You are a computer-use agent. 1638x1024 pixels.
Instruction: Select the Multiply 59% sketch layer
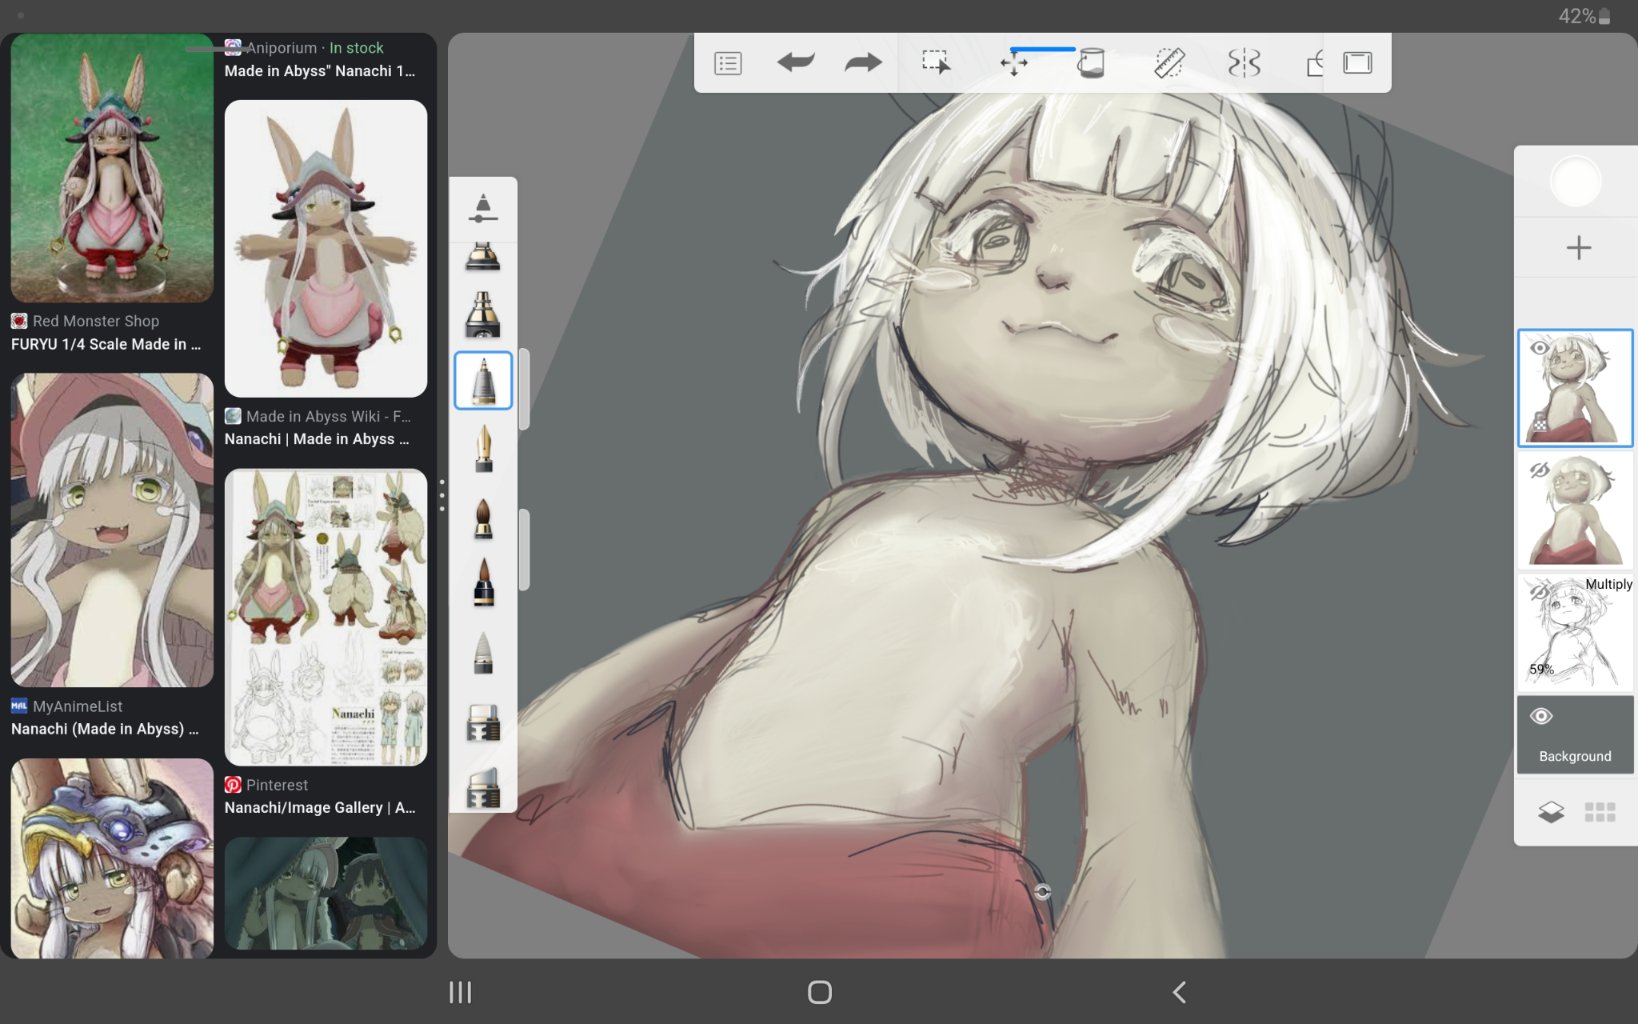pyautogui.click(x=1575, y=632)
